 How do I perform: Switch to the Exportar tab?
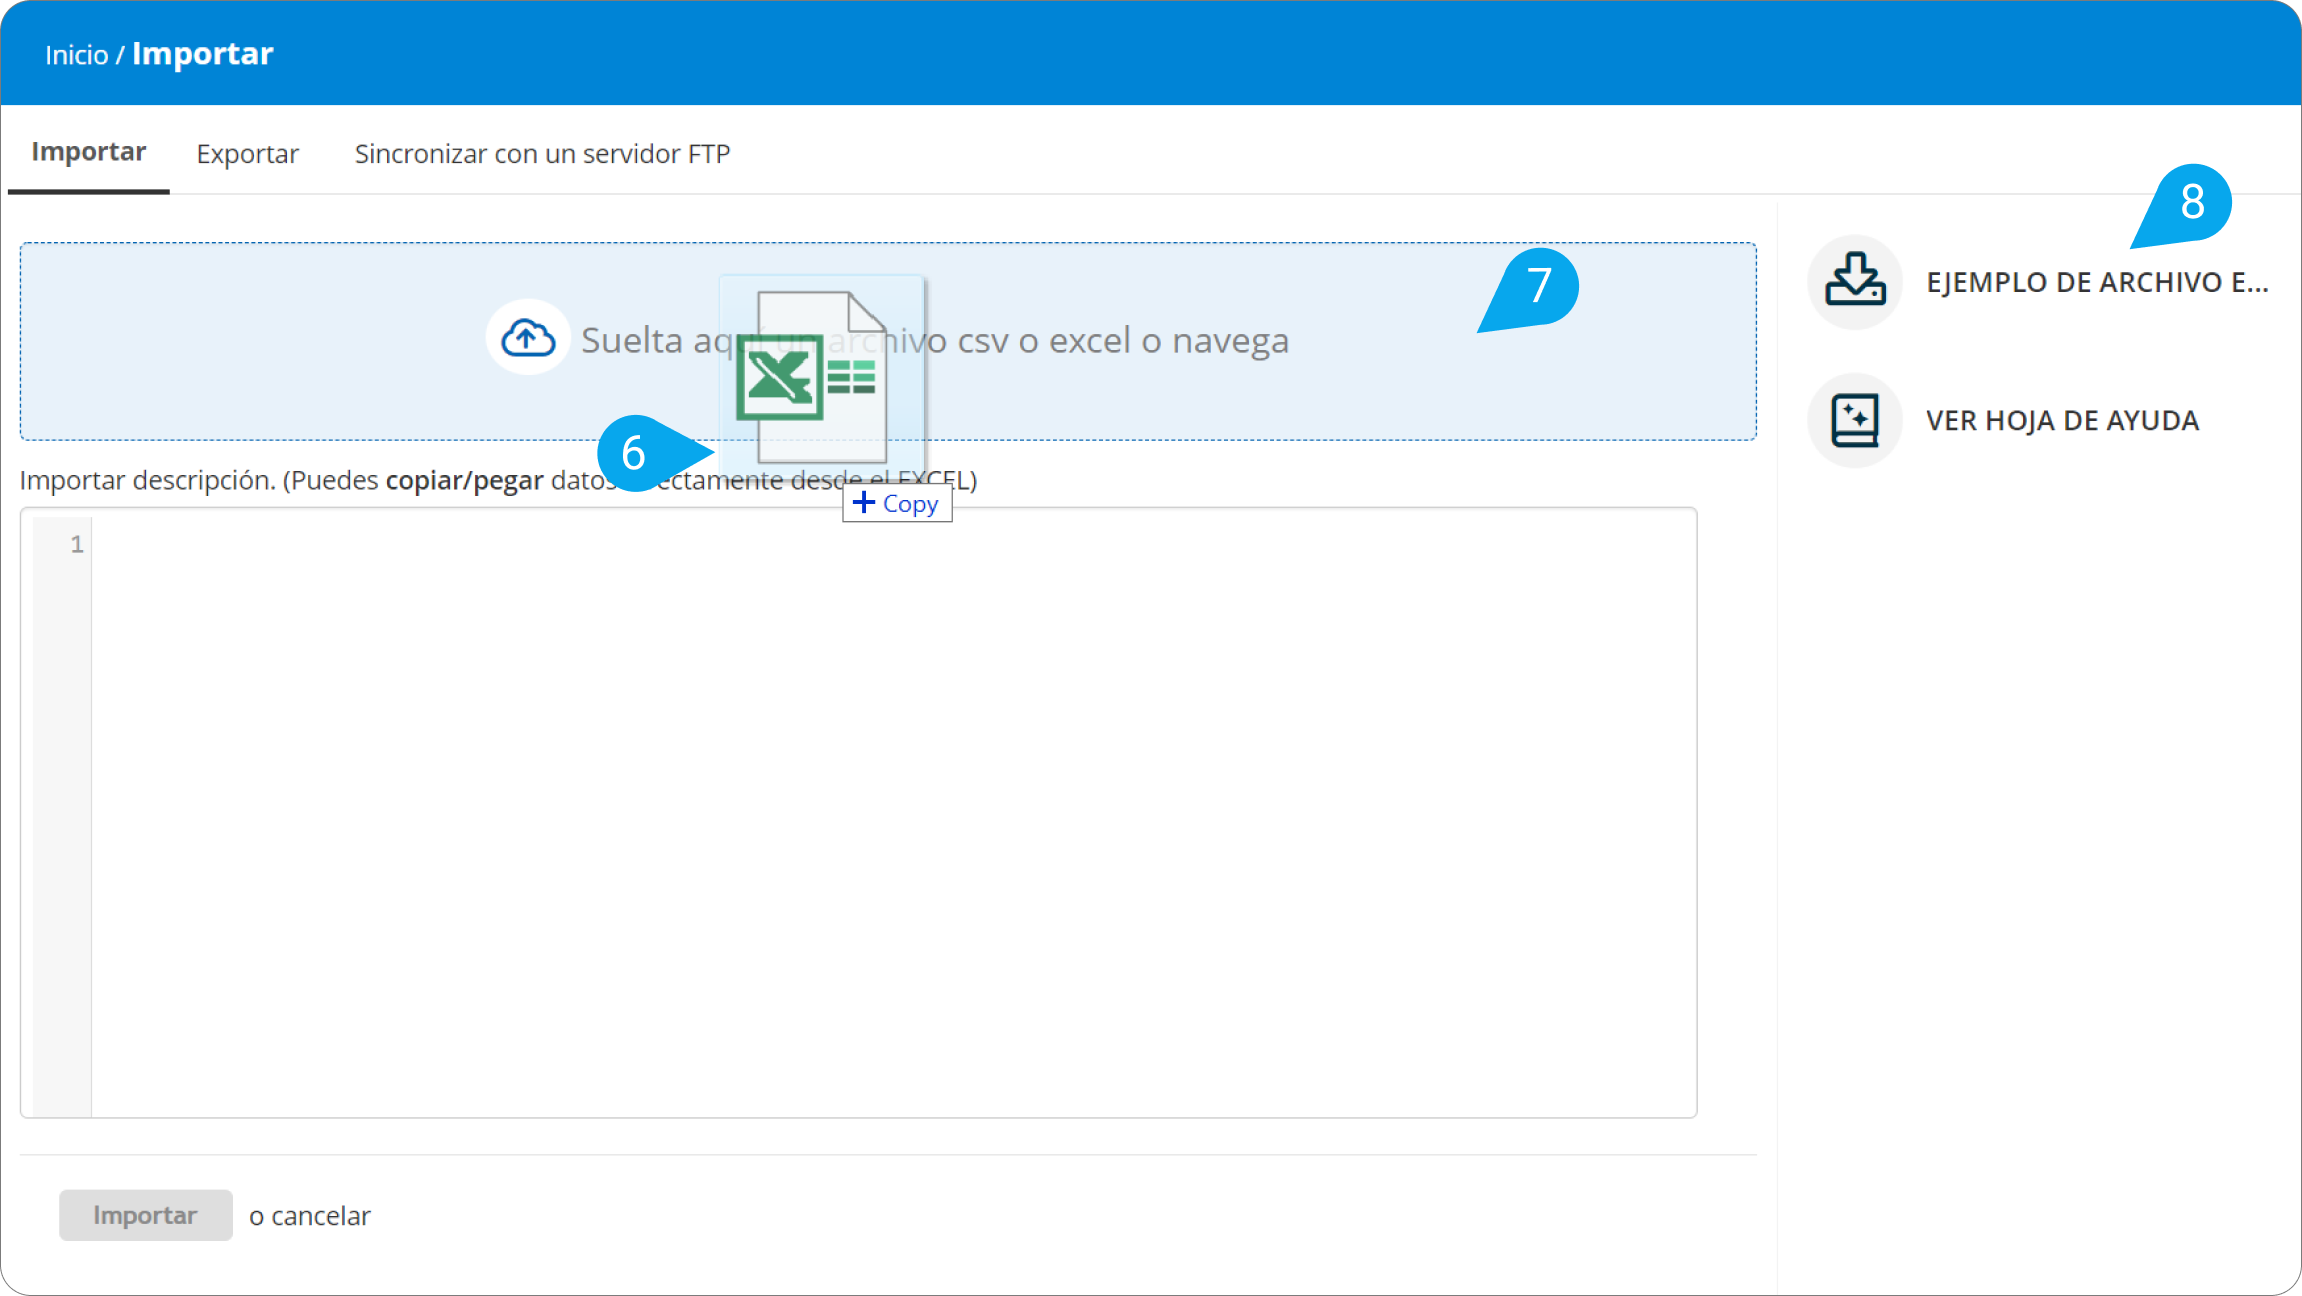click(247, 153)
